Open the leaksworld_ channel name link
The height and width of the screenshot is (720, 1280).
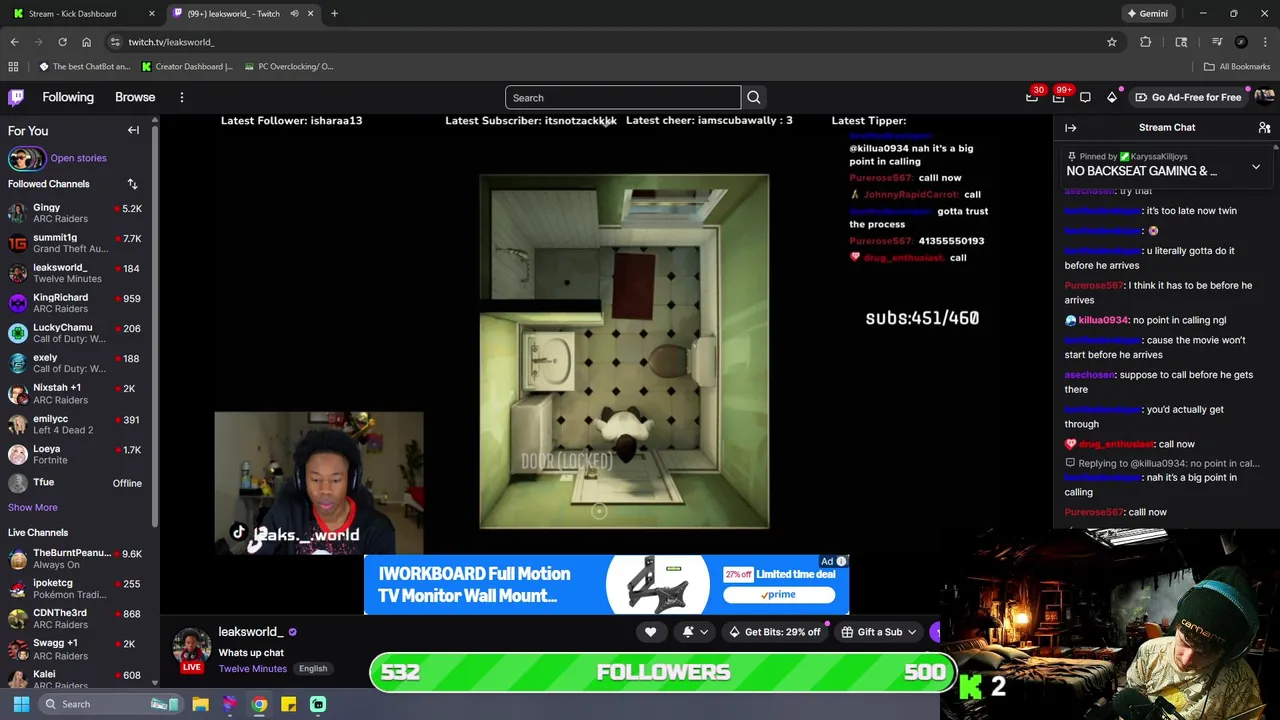point(251,632)
